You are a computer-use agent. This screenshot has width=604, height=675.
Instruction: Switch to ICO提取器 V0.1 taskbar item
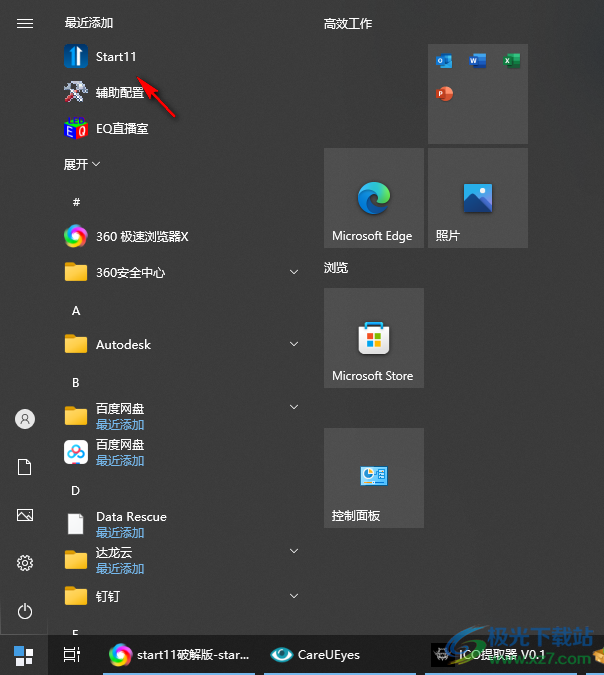pyautogui.click(x=502, y=655)
